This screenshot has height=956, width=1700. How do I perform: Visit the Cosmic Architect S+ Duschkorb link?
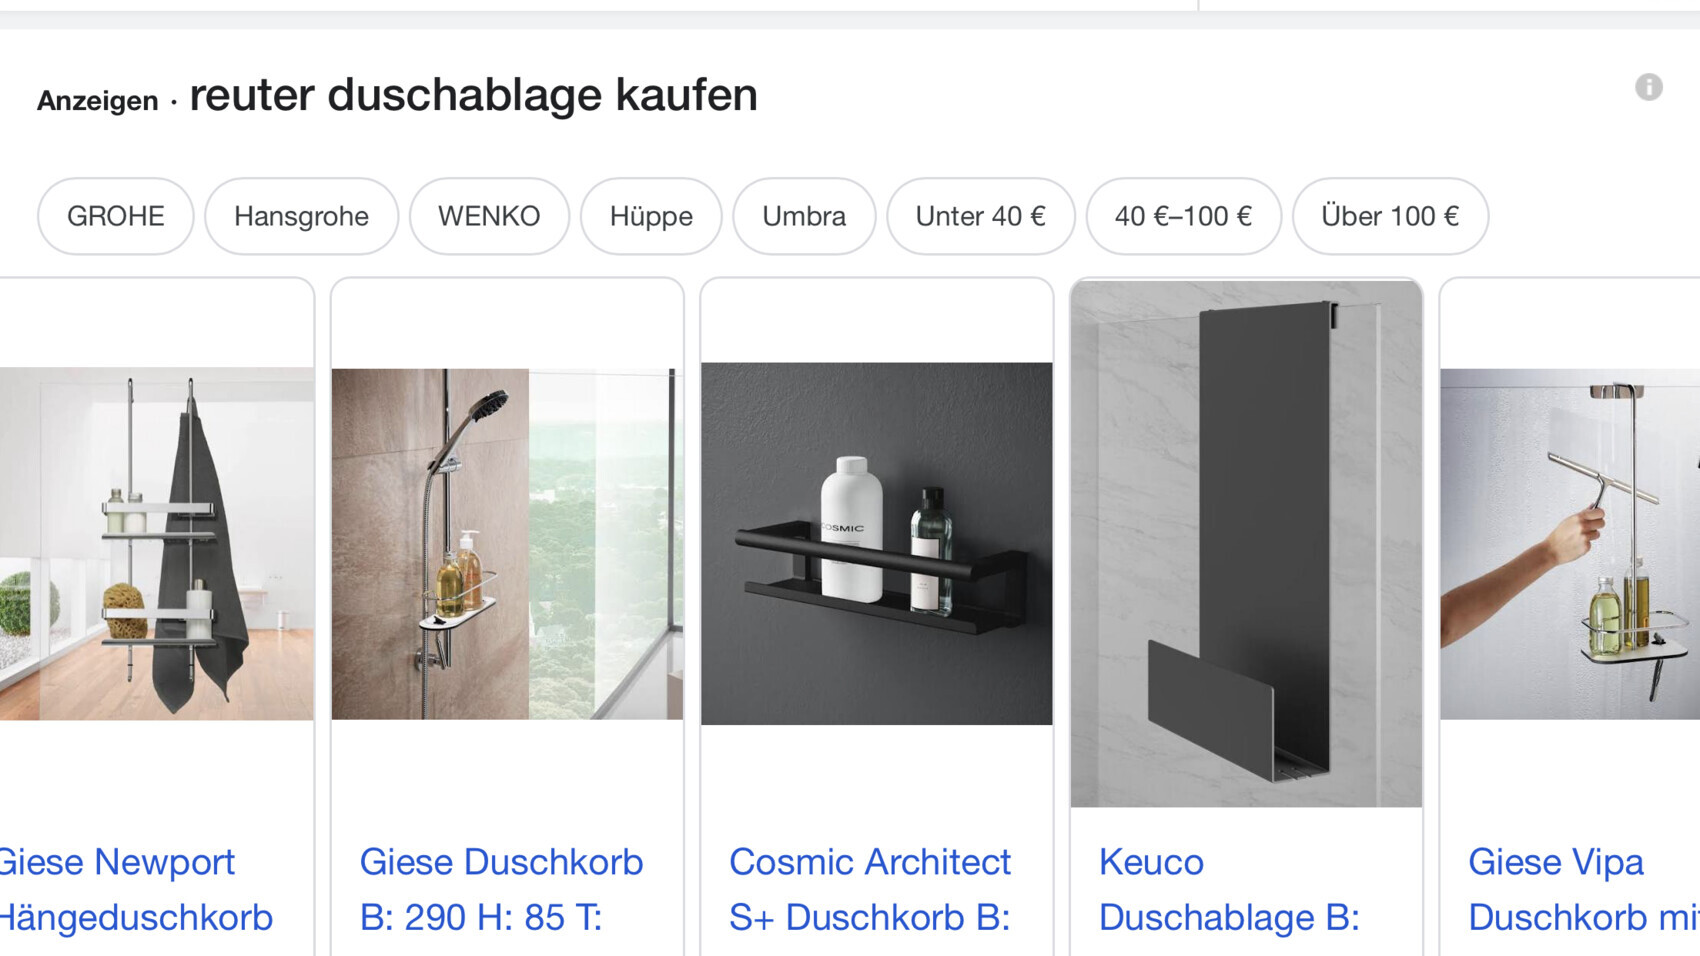click(870, 890)
